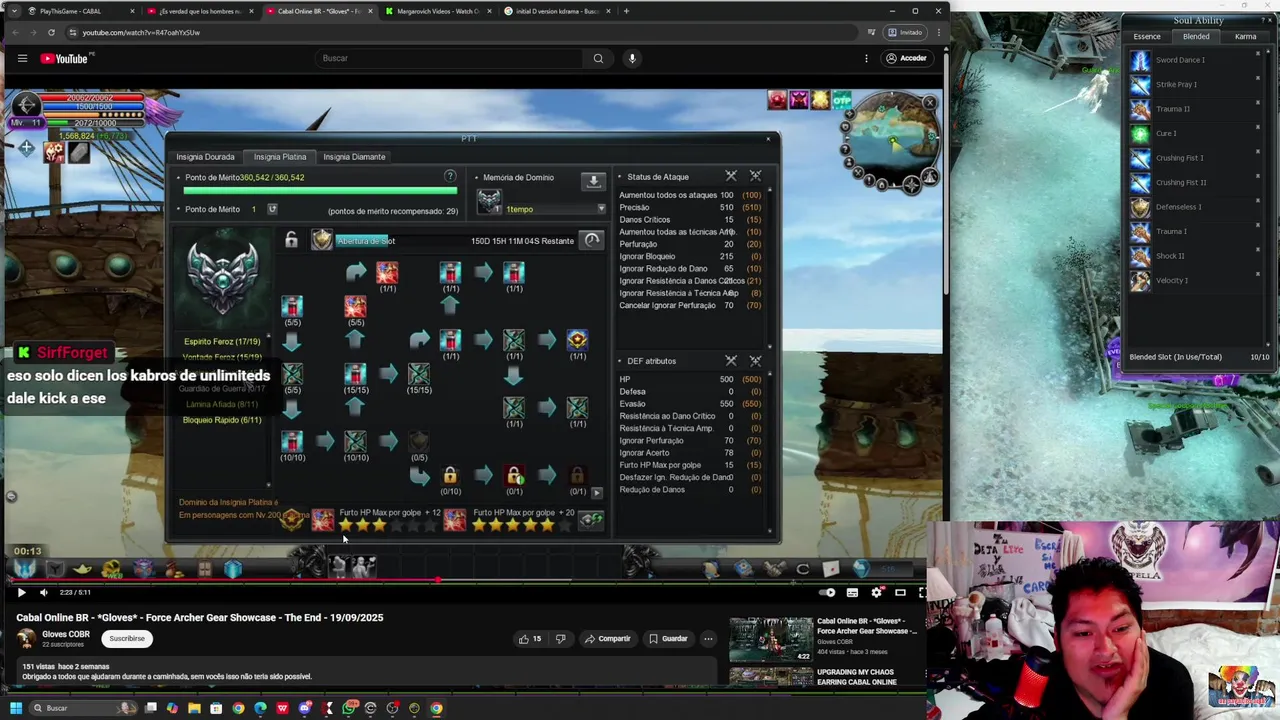
Task: Play the video with the play button
Action: (x=21, y=592)
